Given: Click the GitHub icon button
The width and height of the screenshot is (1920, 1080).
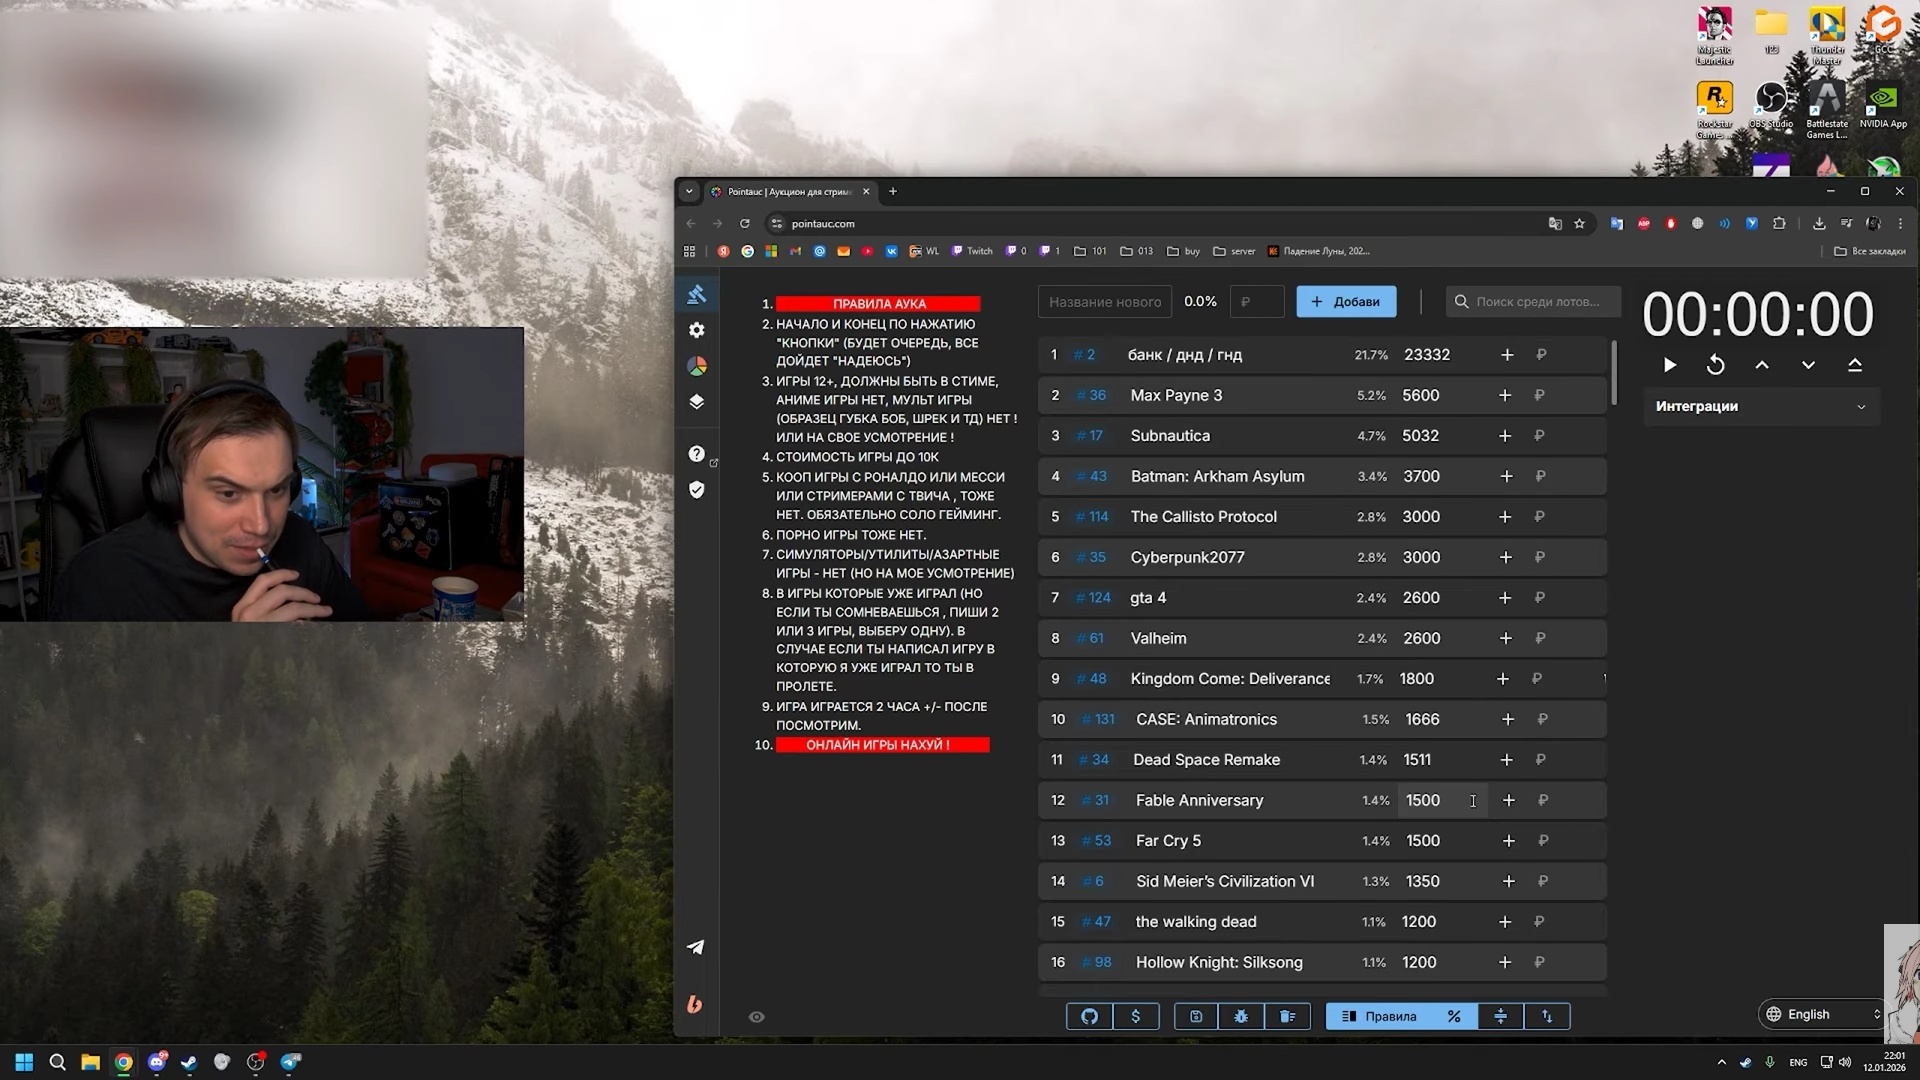Looking at the screenshot, I should pos(1089,1016).
